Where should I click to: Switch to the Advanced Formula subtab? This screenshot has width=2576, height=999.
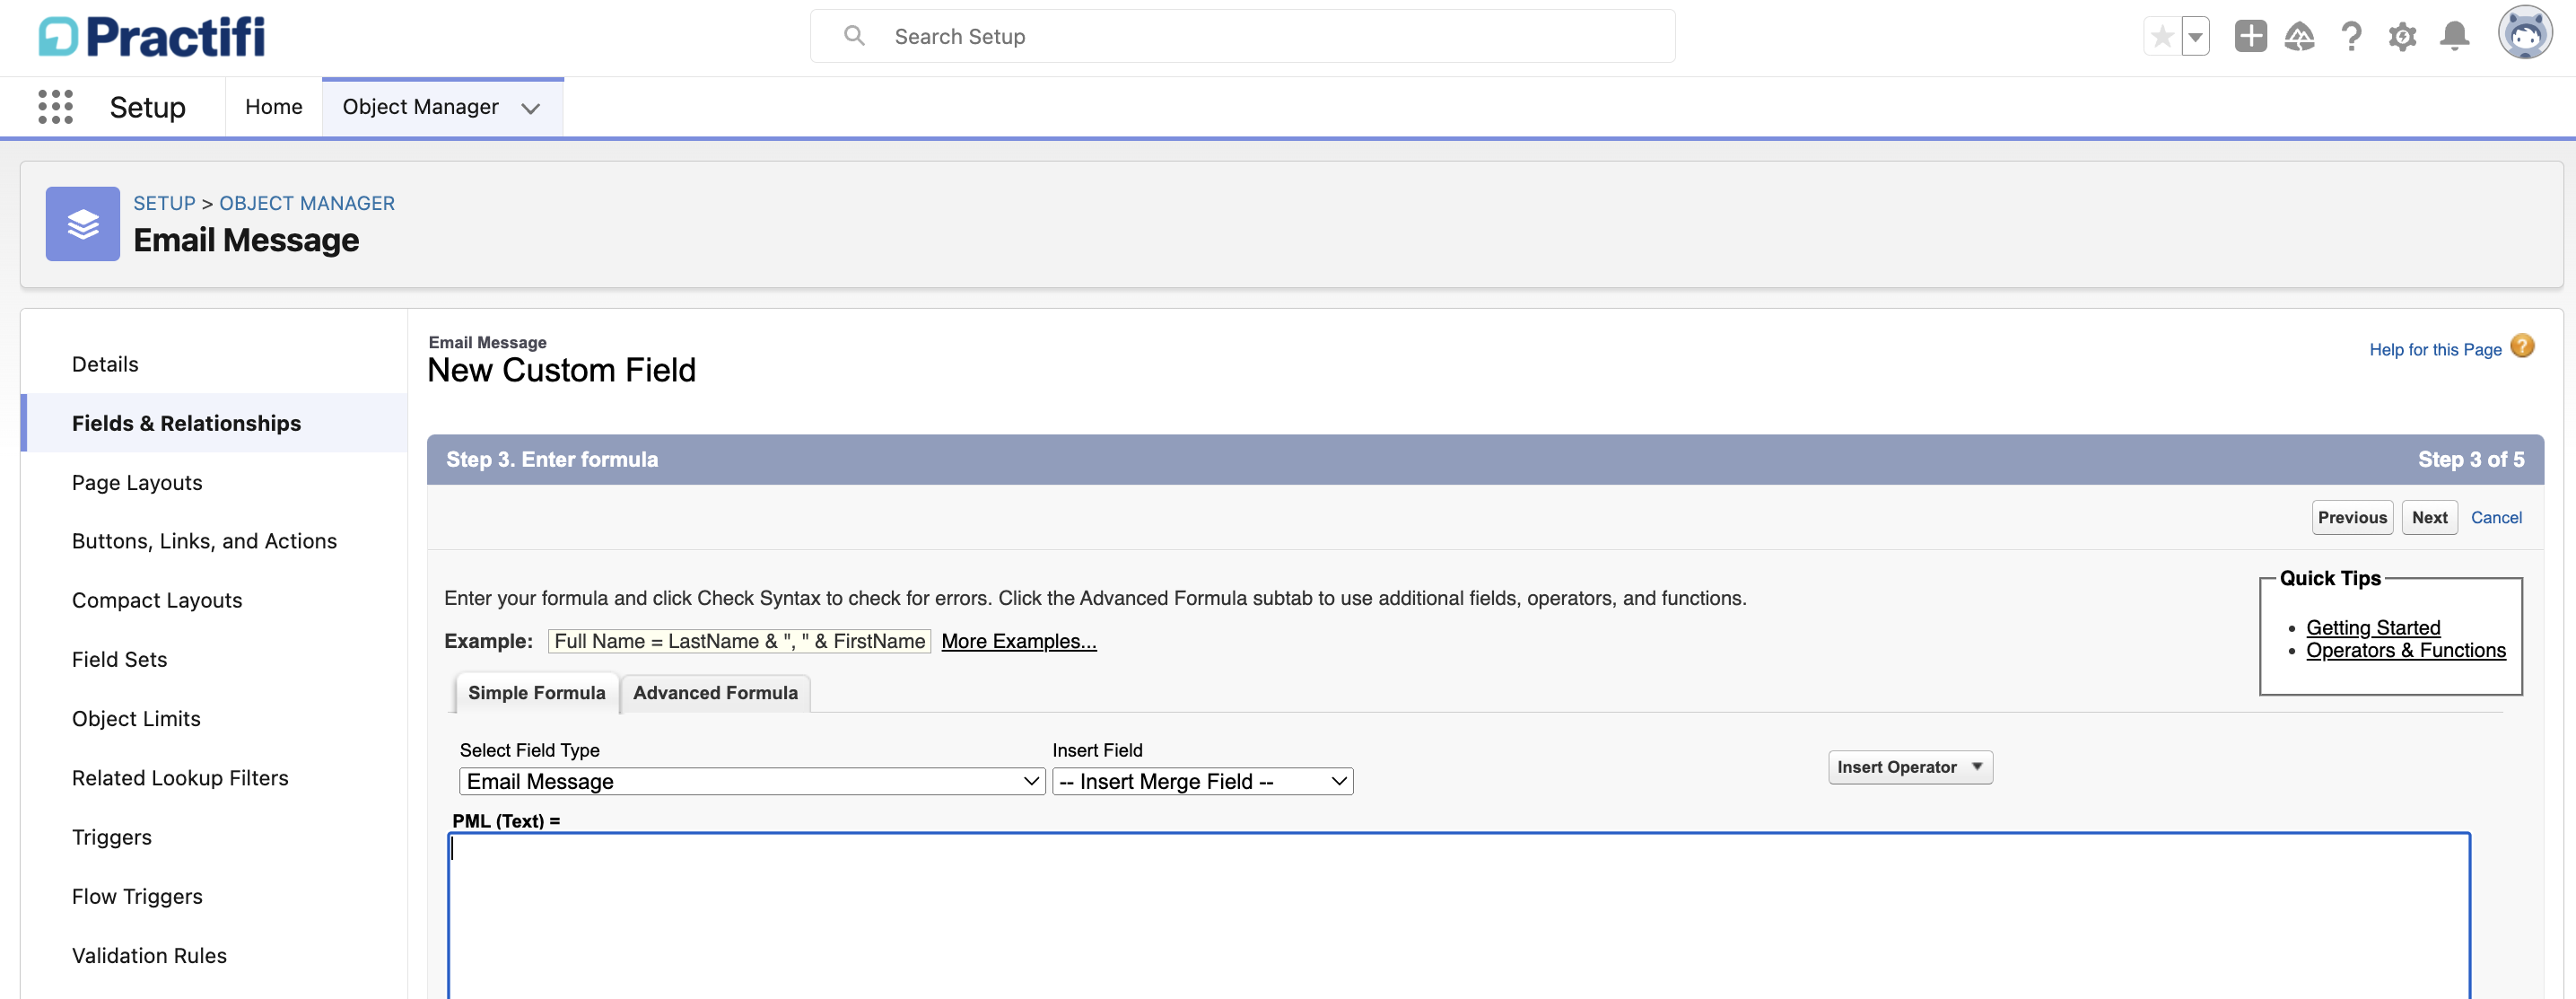(715, 693)
